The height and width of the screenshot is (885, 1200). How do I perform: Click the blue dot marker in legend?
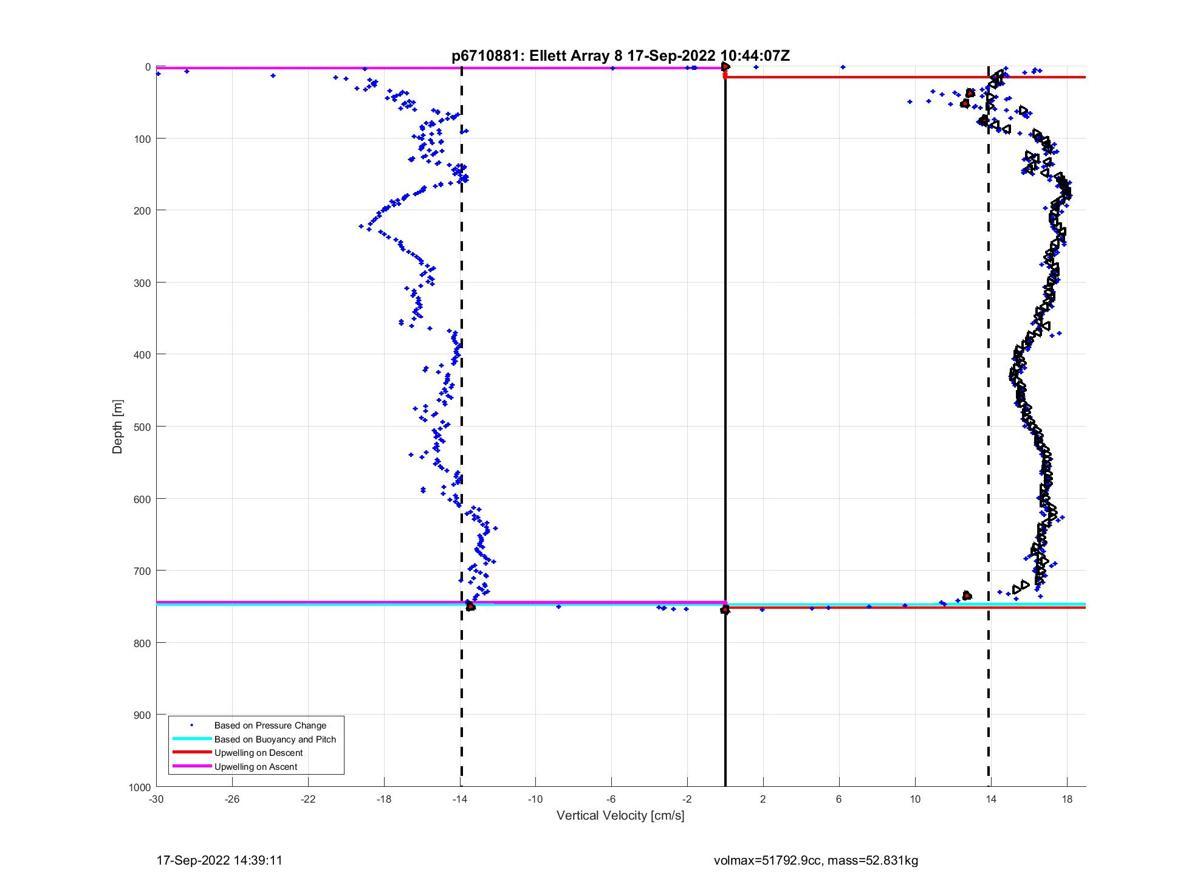[191, 725]
